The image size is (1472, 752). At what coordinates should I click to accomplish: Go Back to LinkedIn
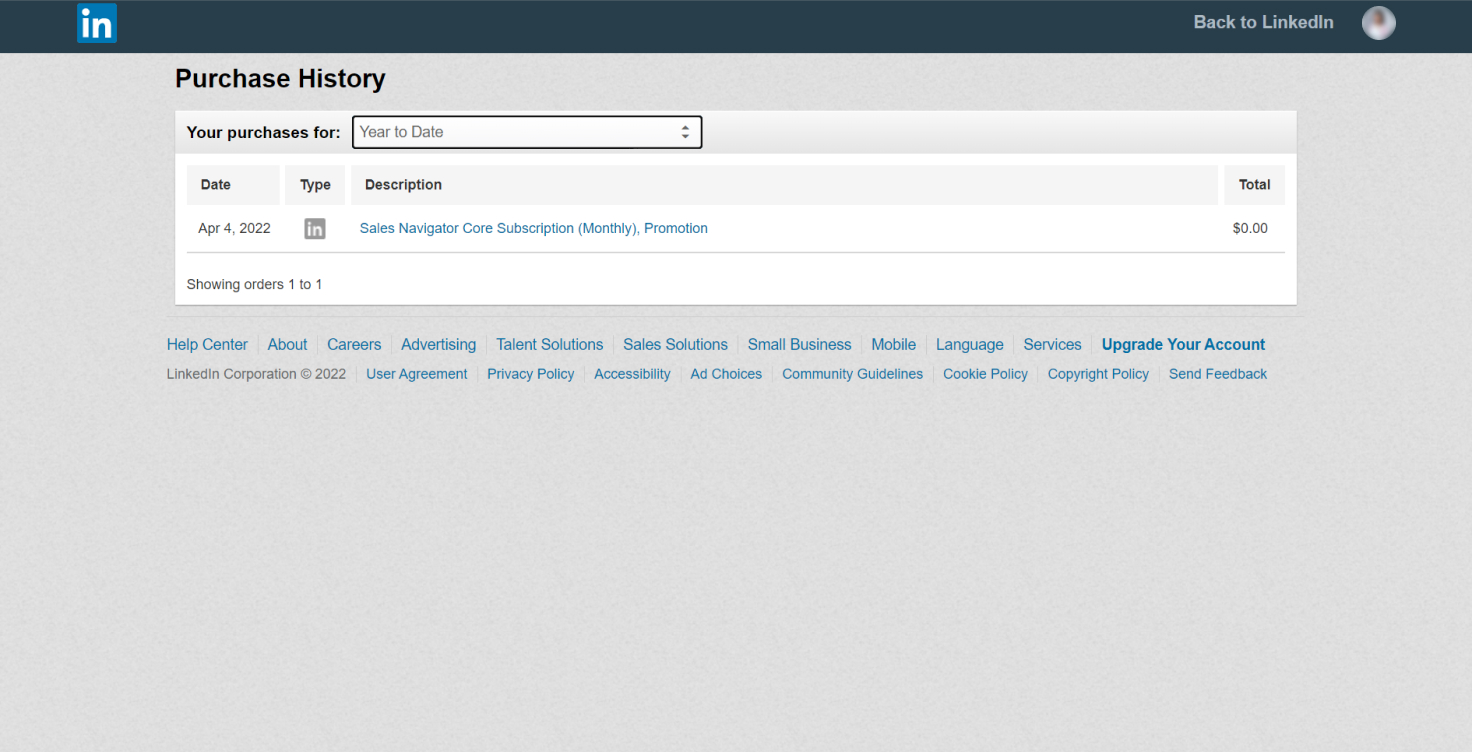[x=1263, y=23]
